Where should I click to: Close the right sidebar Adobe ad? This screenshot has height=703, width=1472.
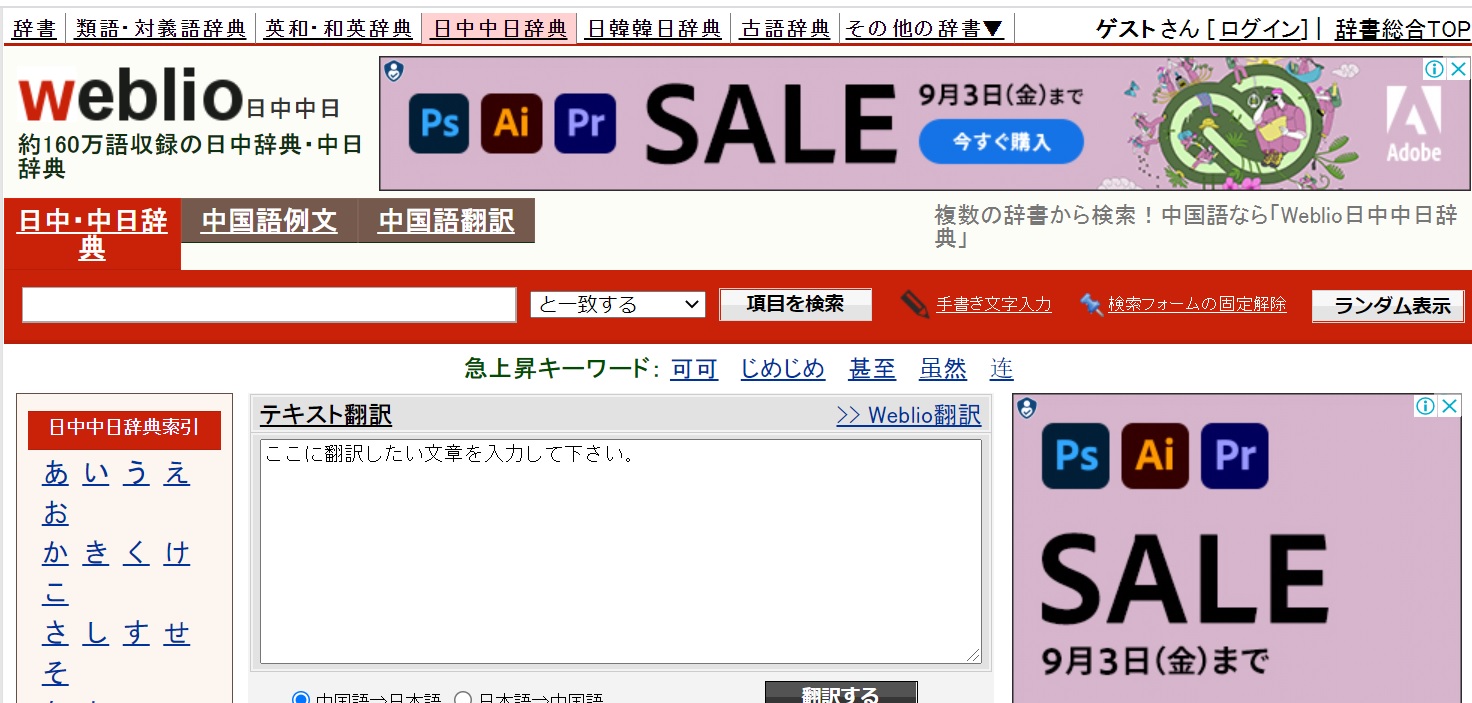1449,406
